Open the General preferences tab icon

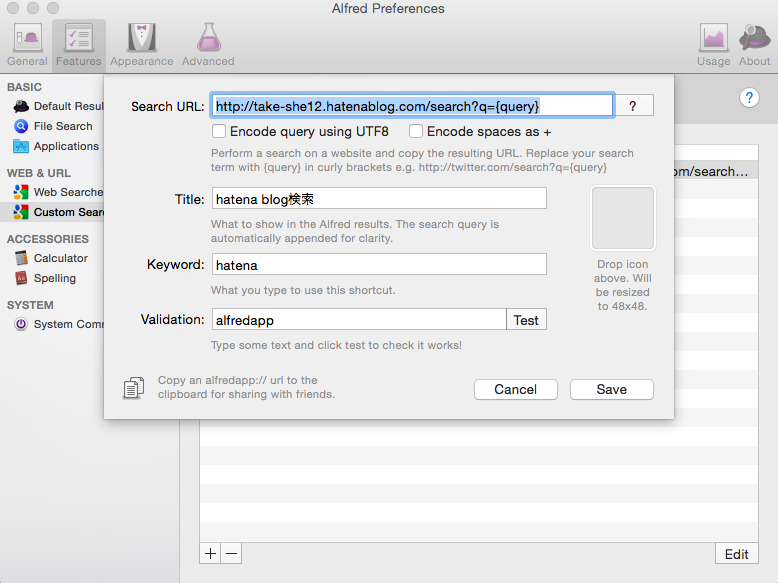[x=27, y=38]
